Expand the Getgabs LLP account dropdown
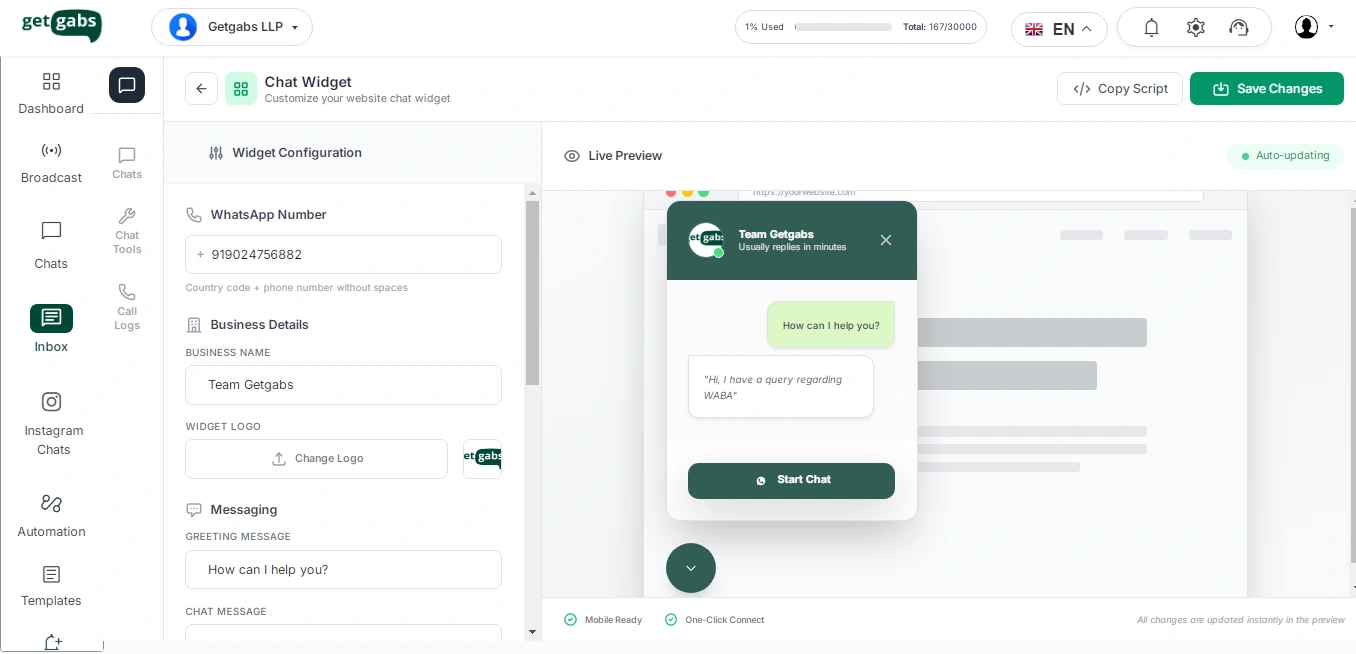Image resolution: width=1356 pixels, height=654 pixels. point(232,27)
